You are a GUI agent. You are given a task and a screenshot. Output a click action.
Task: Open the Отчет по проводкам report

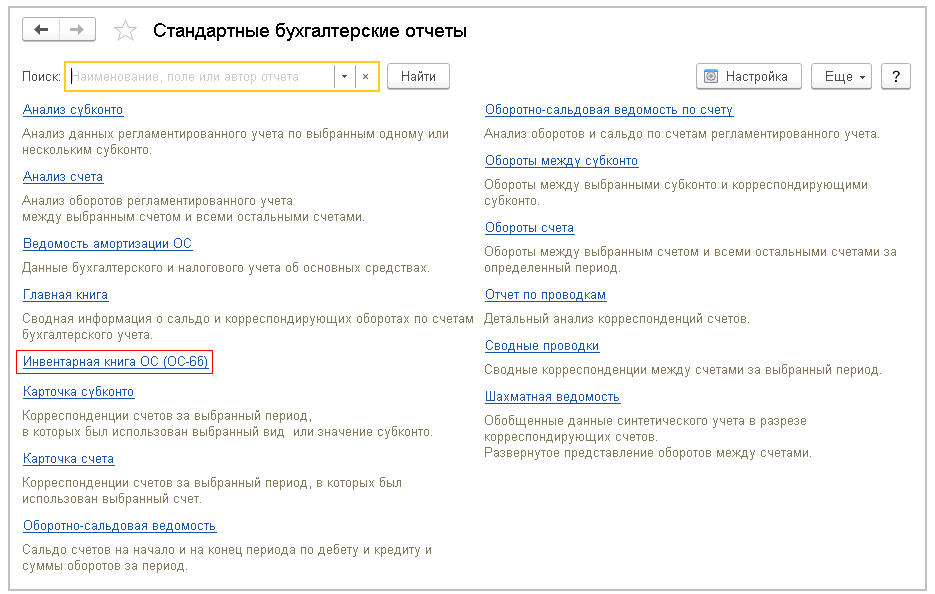point(545,295)
